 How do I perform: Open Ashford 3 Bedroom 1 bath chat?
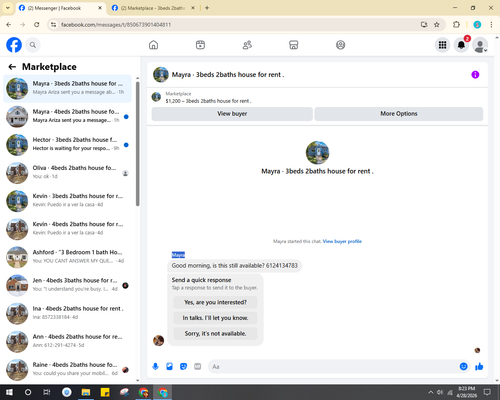68,257
